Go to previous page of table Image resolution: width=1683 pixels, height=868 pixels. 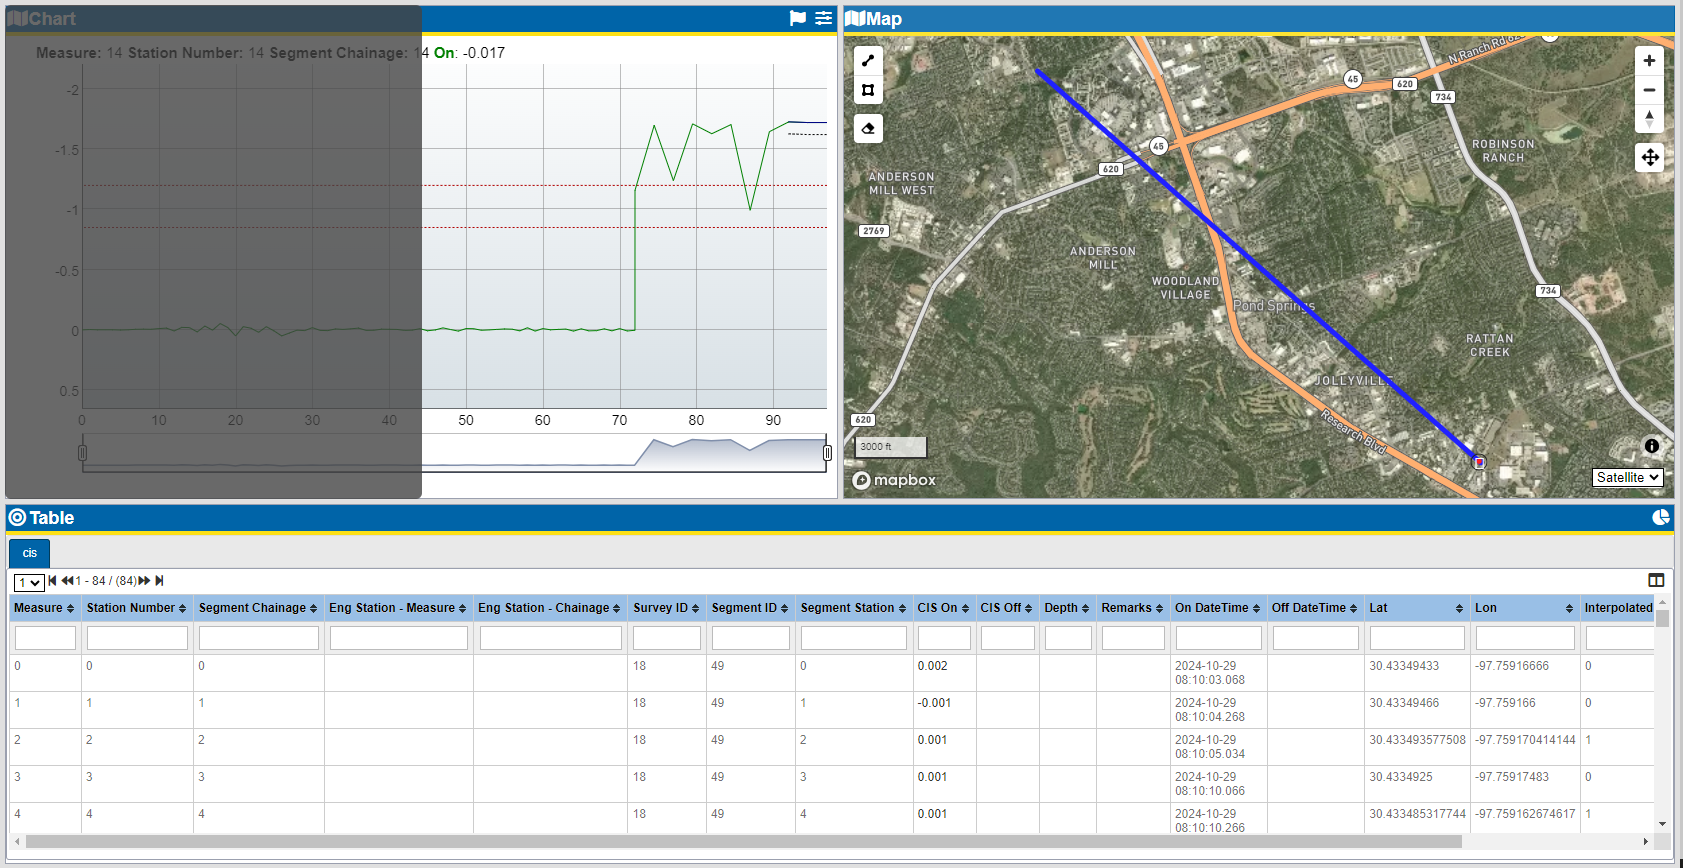click(x=68, y=580)
